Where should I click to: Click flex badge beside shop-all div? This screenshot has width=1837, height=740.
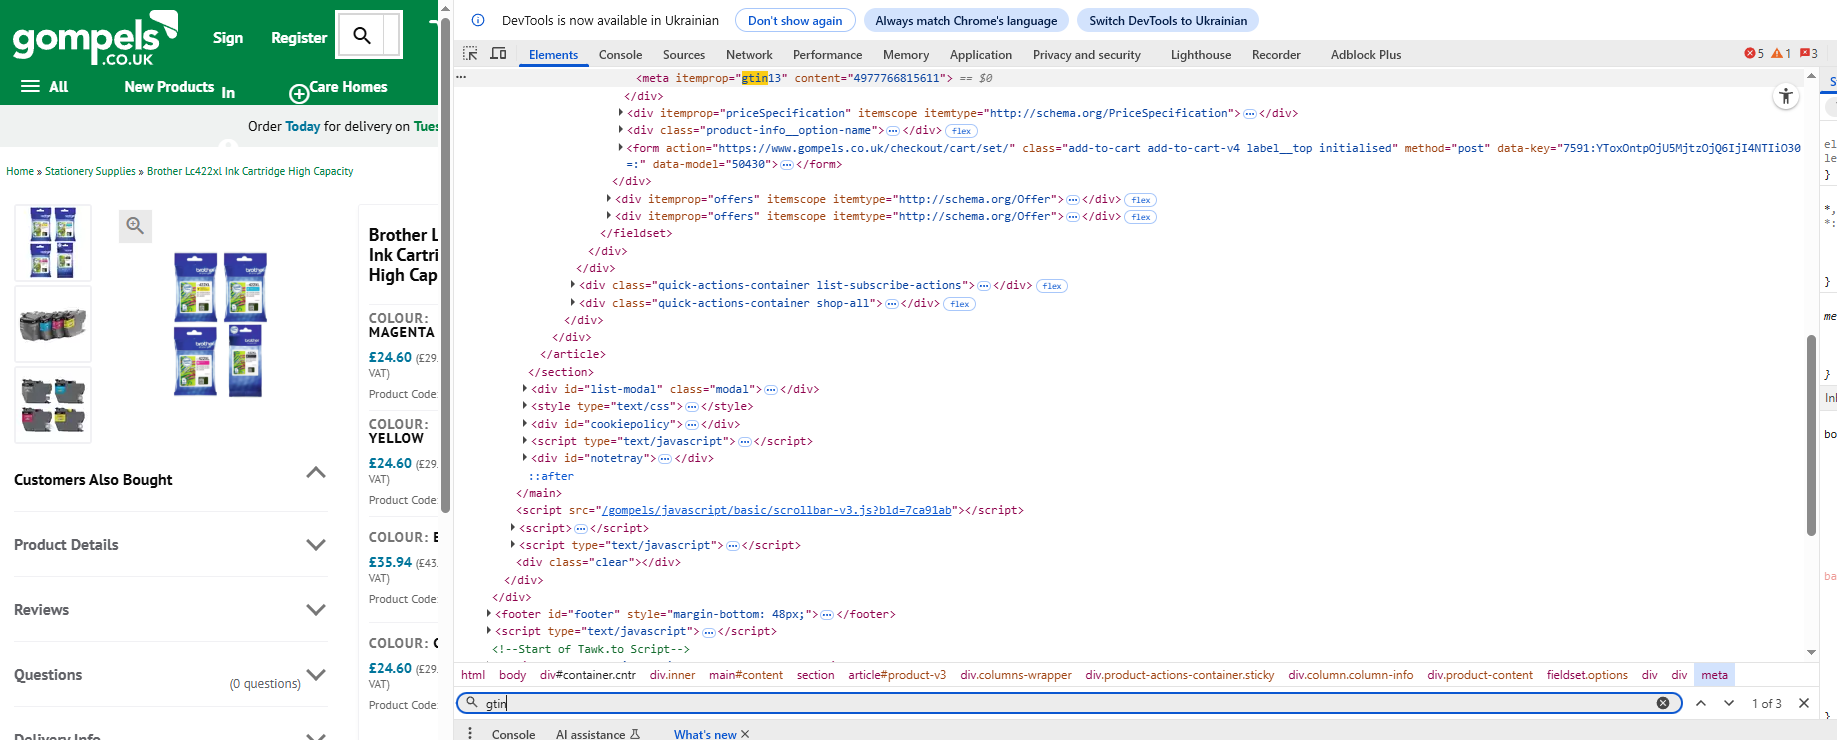960,304
